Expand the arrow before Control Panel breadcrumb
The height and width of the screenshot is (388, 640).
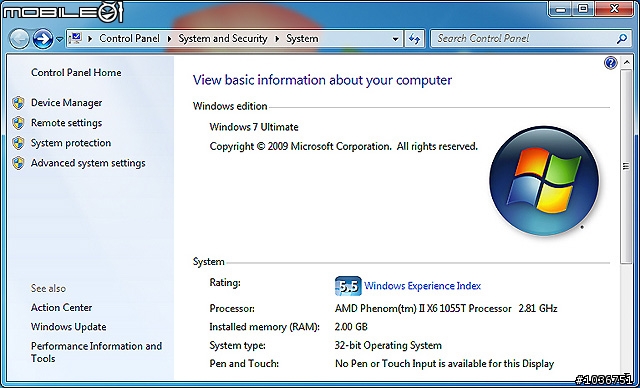pos(90,39)
